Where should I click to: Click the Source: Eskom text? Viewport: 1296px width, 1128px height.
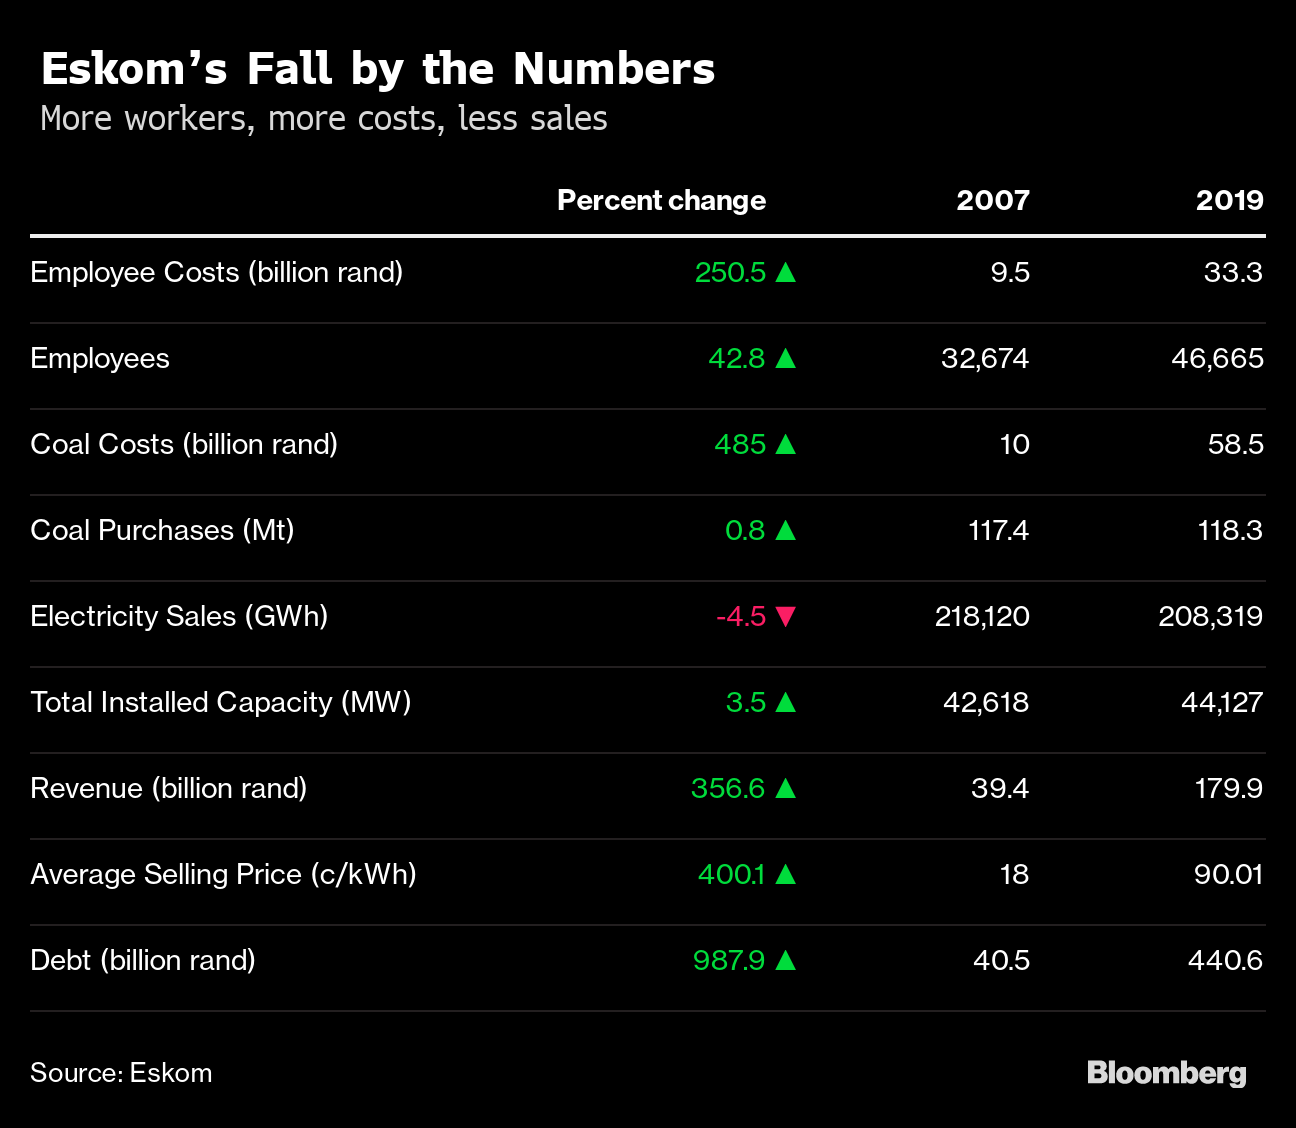121,1073
